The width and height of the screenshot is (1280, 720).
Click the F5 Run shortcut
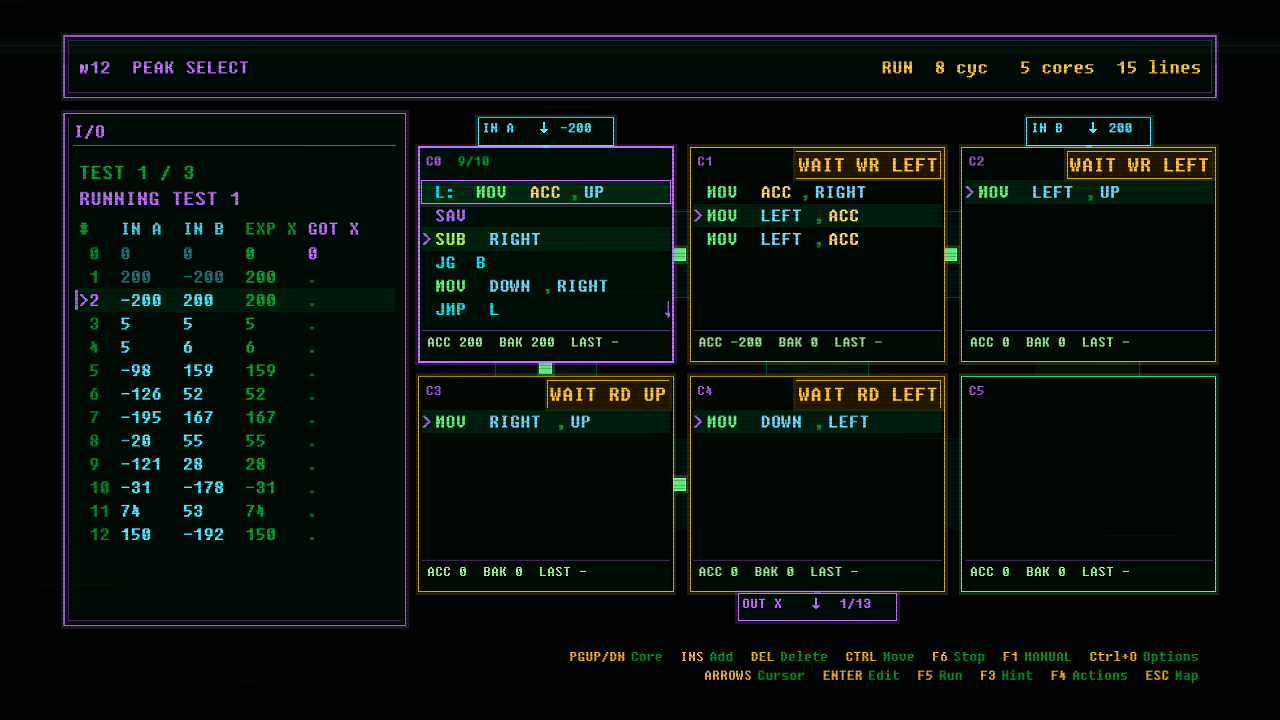point(940,676)
